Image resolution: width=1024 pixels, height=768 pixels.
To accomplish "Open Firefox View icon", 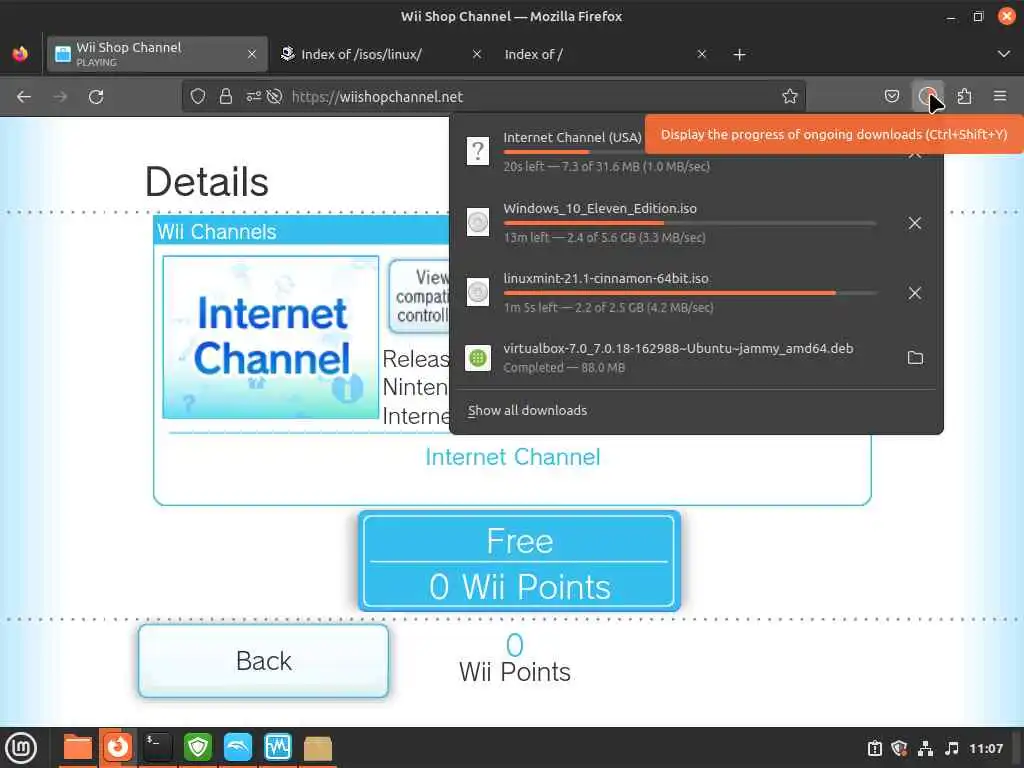I will (x=20, y=54).
